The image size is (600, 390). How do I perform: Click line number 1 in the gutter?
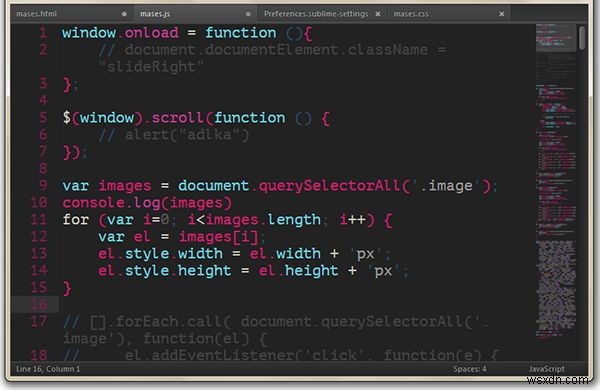click(x=43, y=33)
